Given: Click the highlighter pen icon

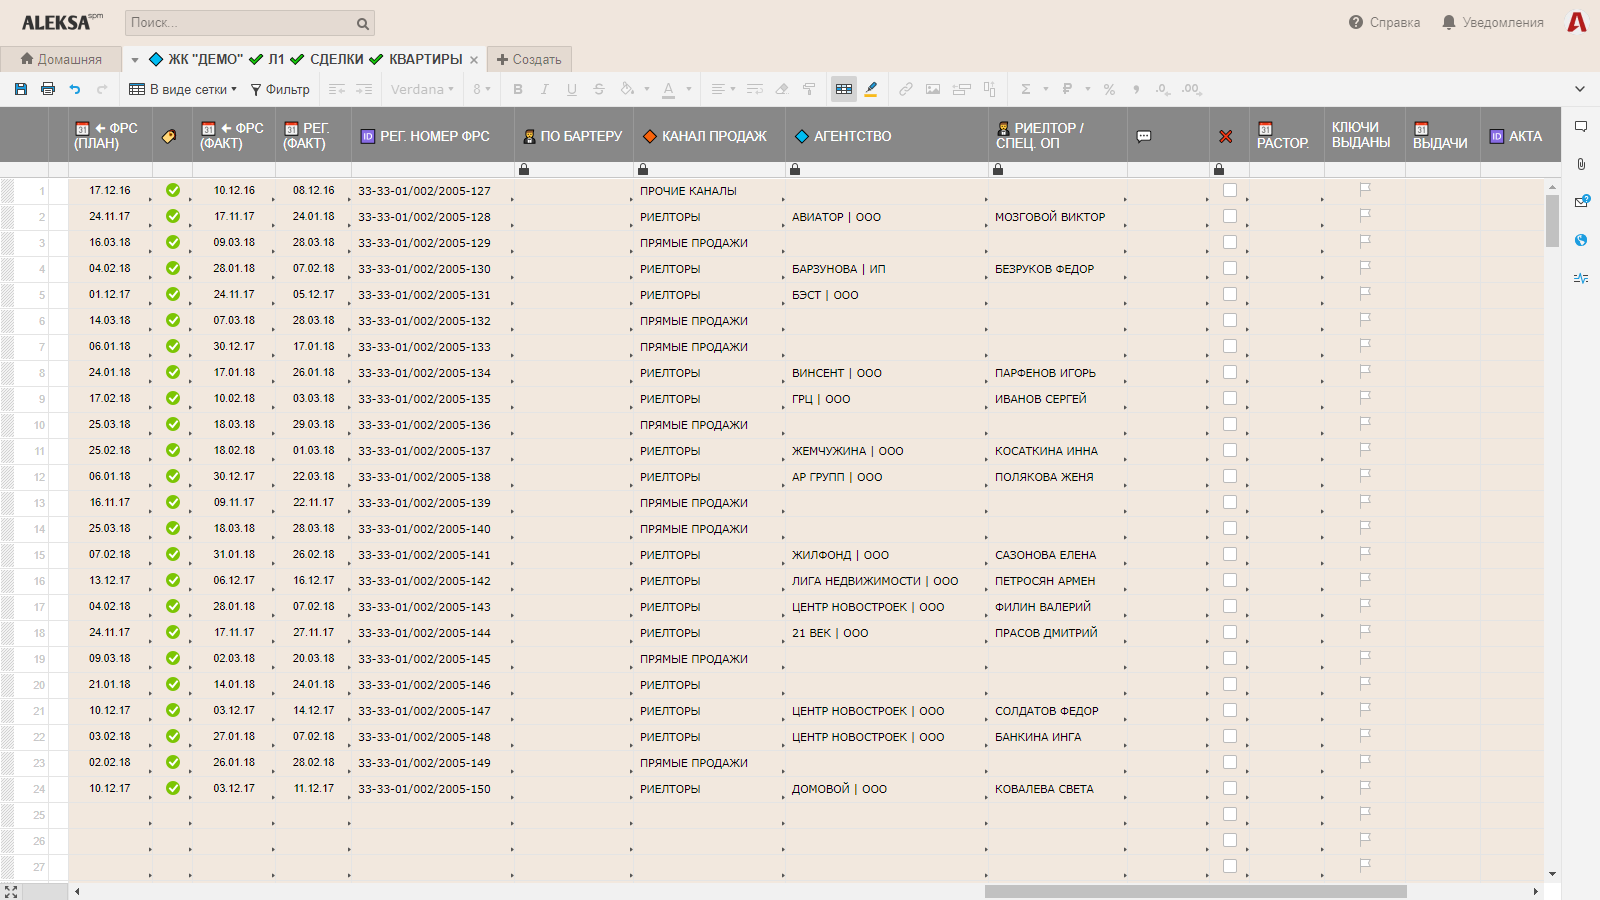Looking at the screenshot, I should point(871,89).
